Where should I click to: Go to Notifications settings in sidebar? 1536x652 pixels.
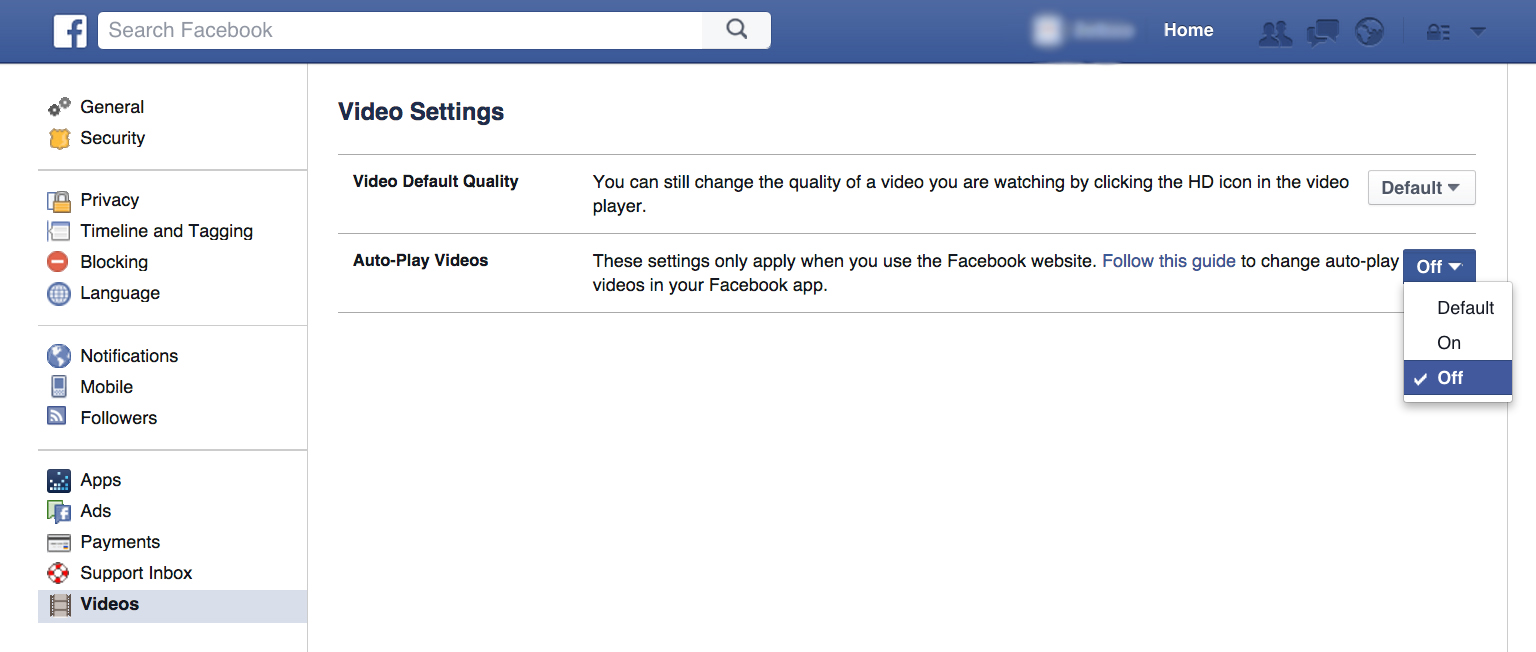129,356
